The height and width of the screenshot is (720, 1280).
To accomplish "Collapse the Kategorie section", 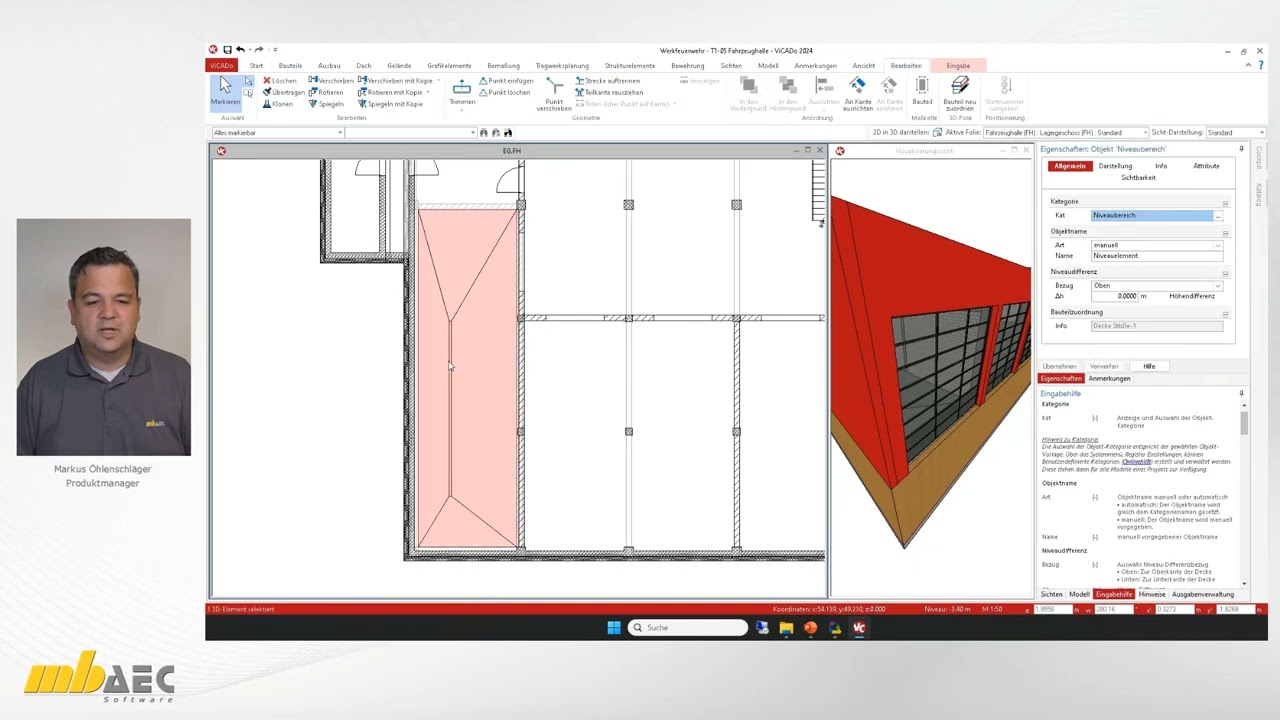I will coord(1225,204).
